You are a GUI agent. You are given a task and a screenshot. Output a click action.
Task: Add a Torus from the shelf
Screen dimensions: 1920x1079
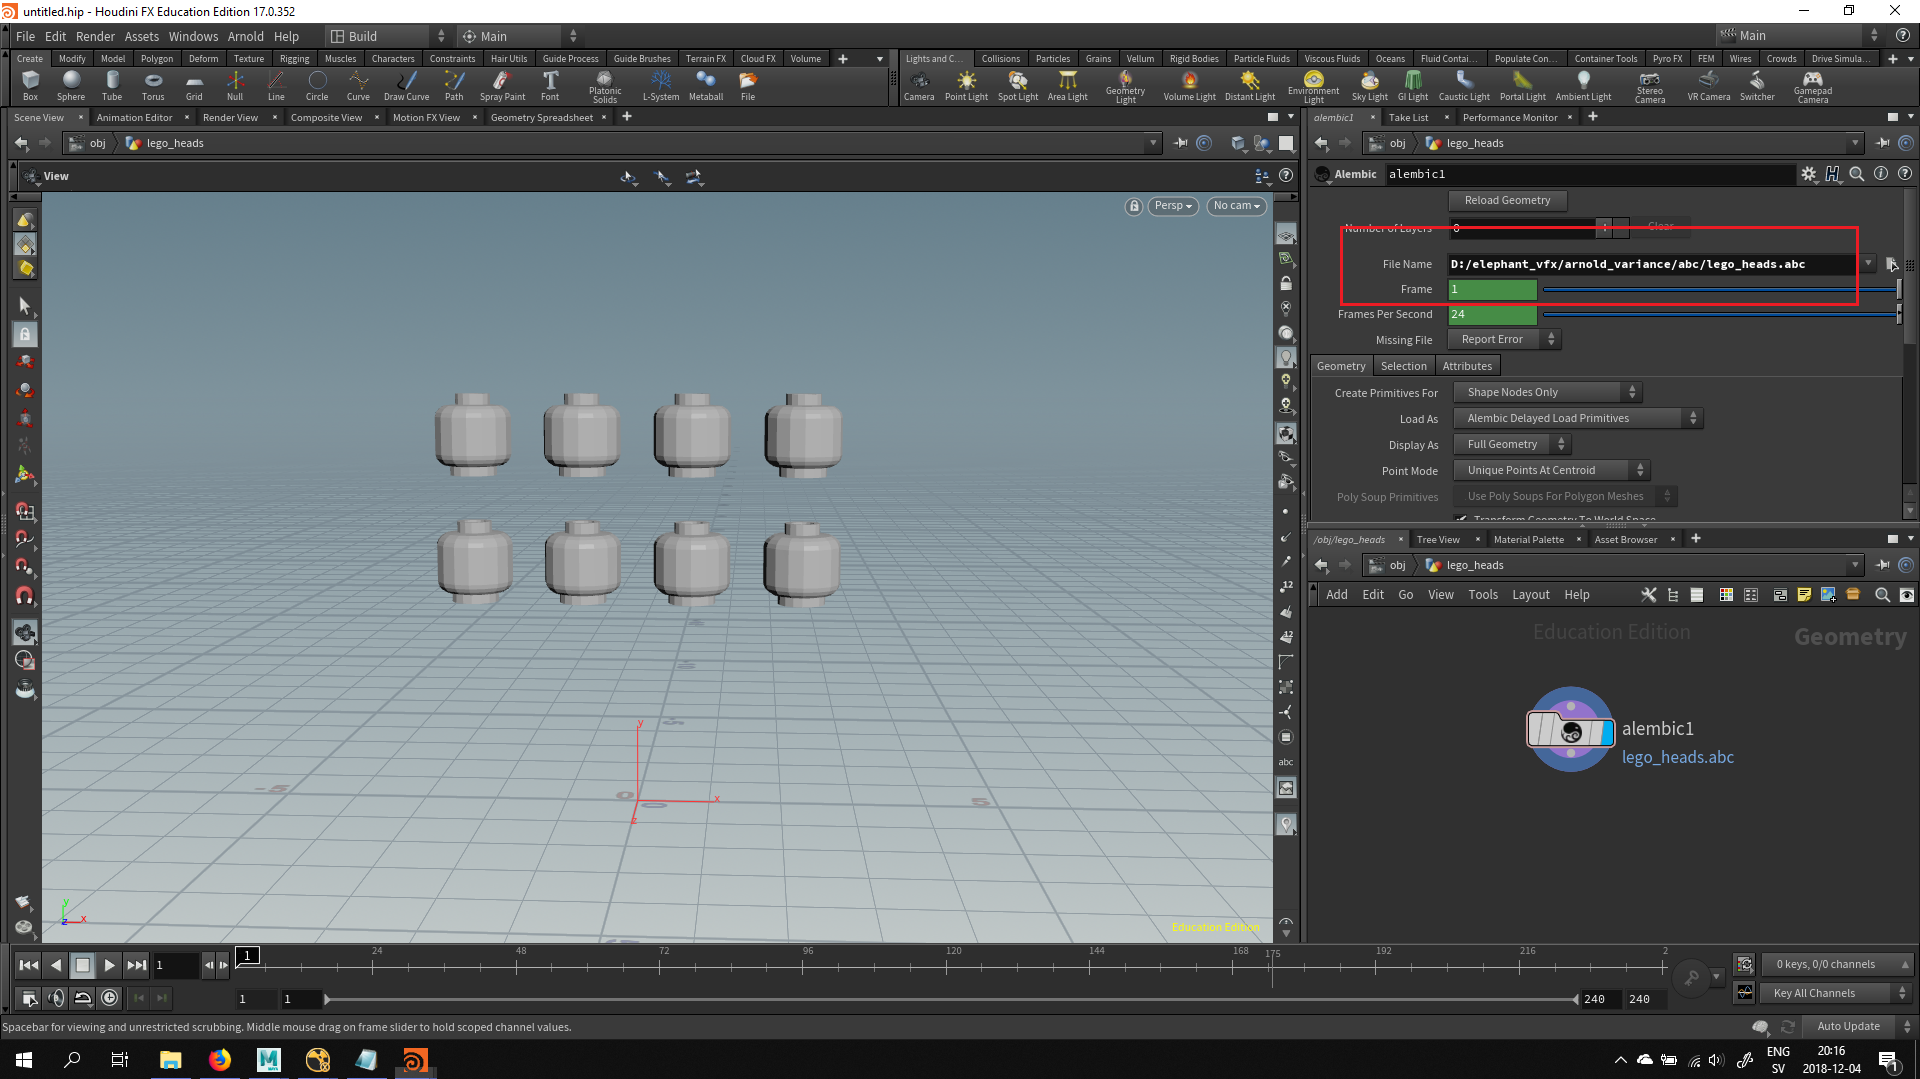(153, 86)
